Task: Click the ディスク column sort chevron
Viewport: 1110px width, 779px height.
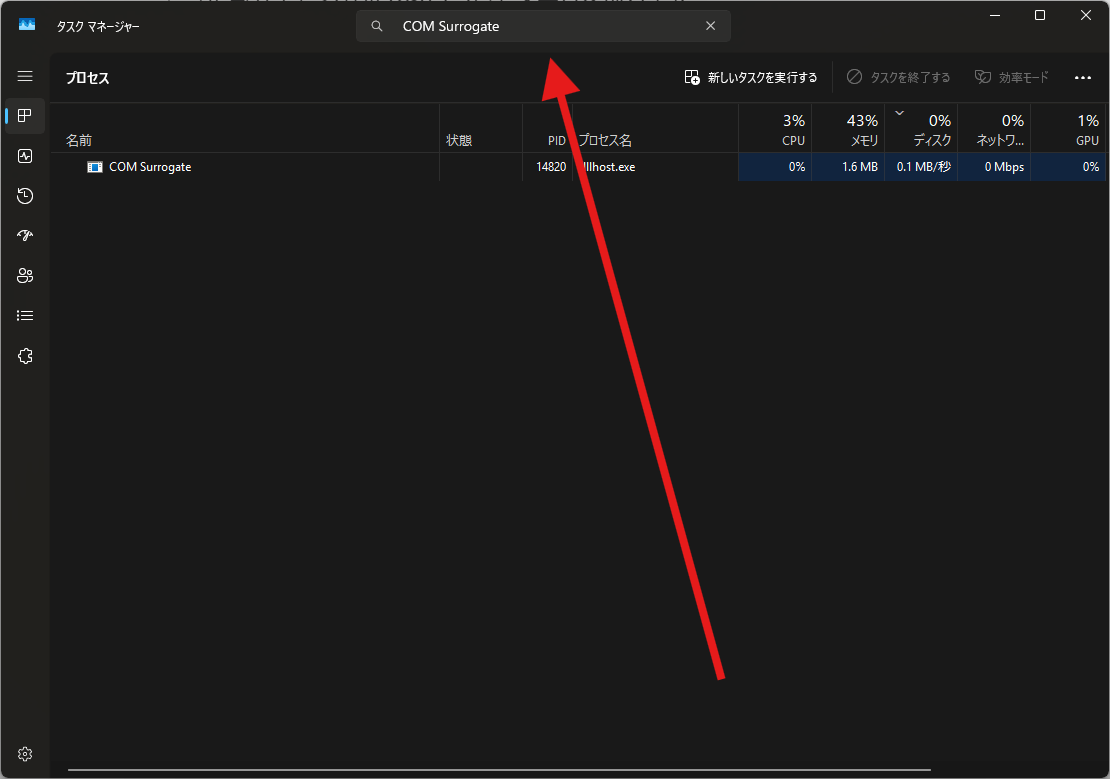Action: coord(898,113)
